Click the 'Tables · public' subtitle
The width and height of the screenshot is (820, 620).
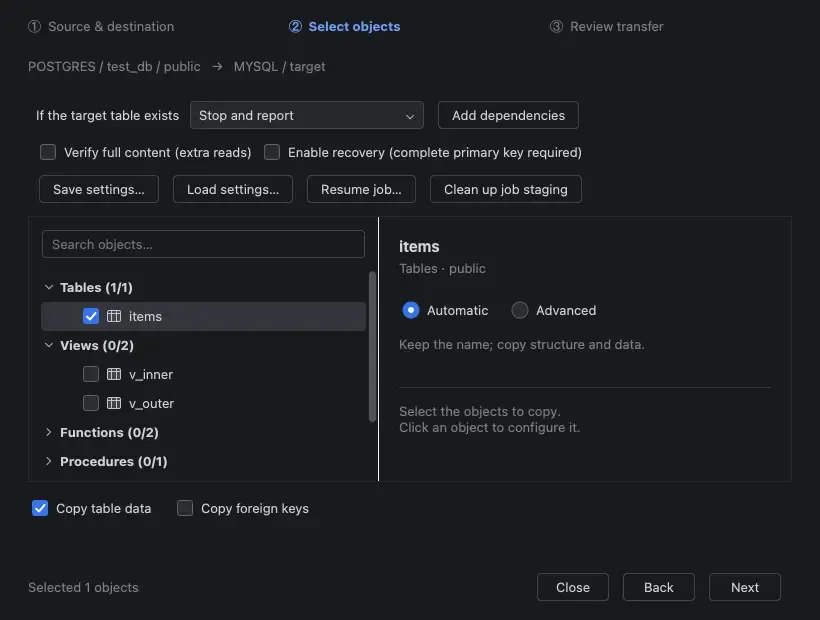pos(442,268)
